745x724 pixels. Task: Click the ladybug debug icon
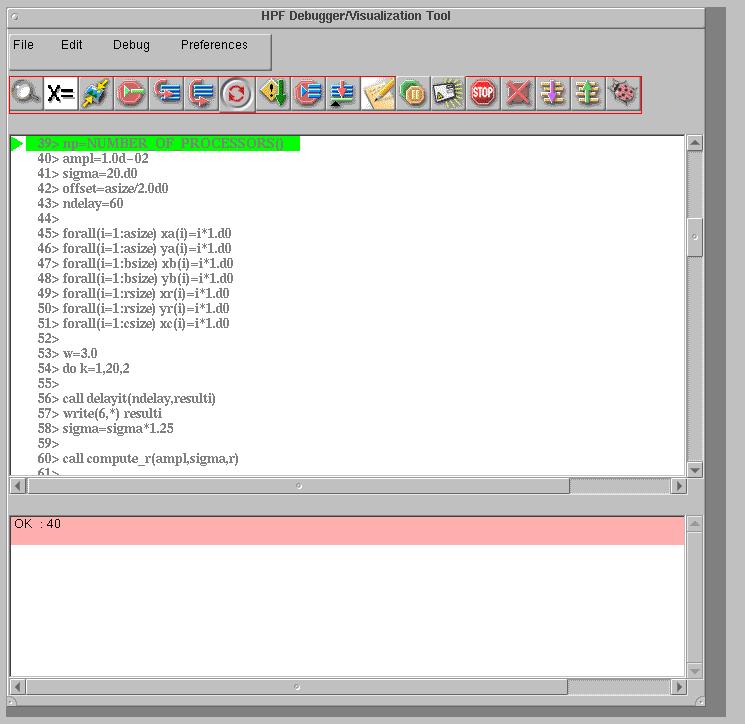click(x=623, y=93)
